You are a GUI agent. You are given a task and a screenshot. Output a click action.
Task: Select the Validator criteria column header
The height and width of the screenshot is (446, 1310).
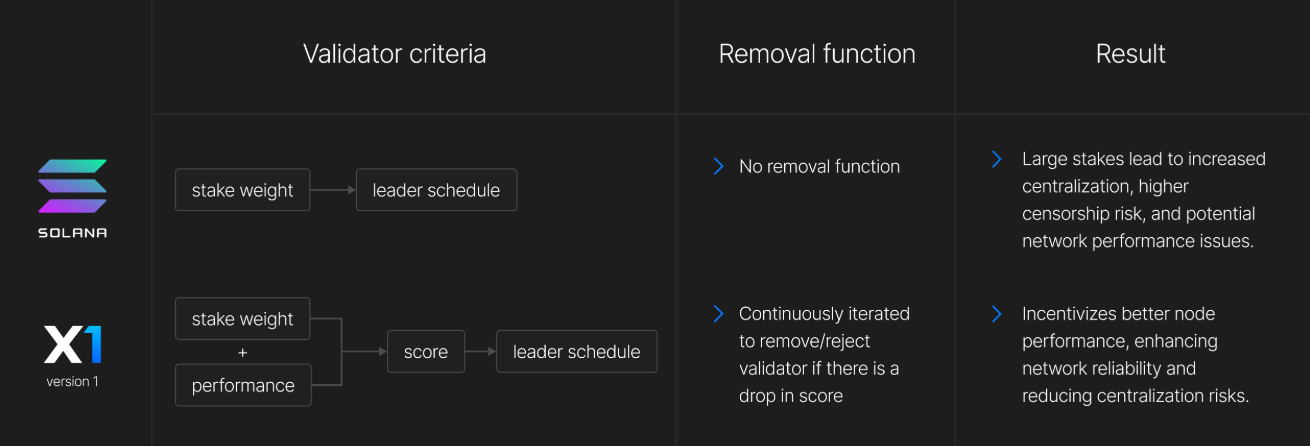pos(394,54)
